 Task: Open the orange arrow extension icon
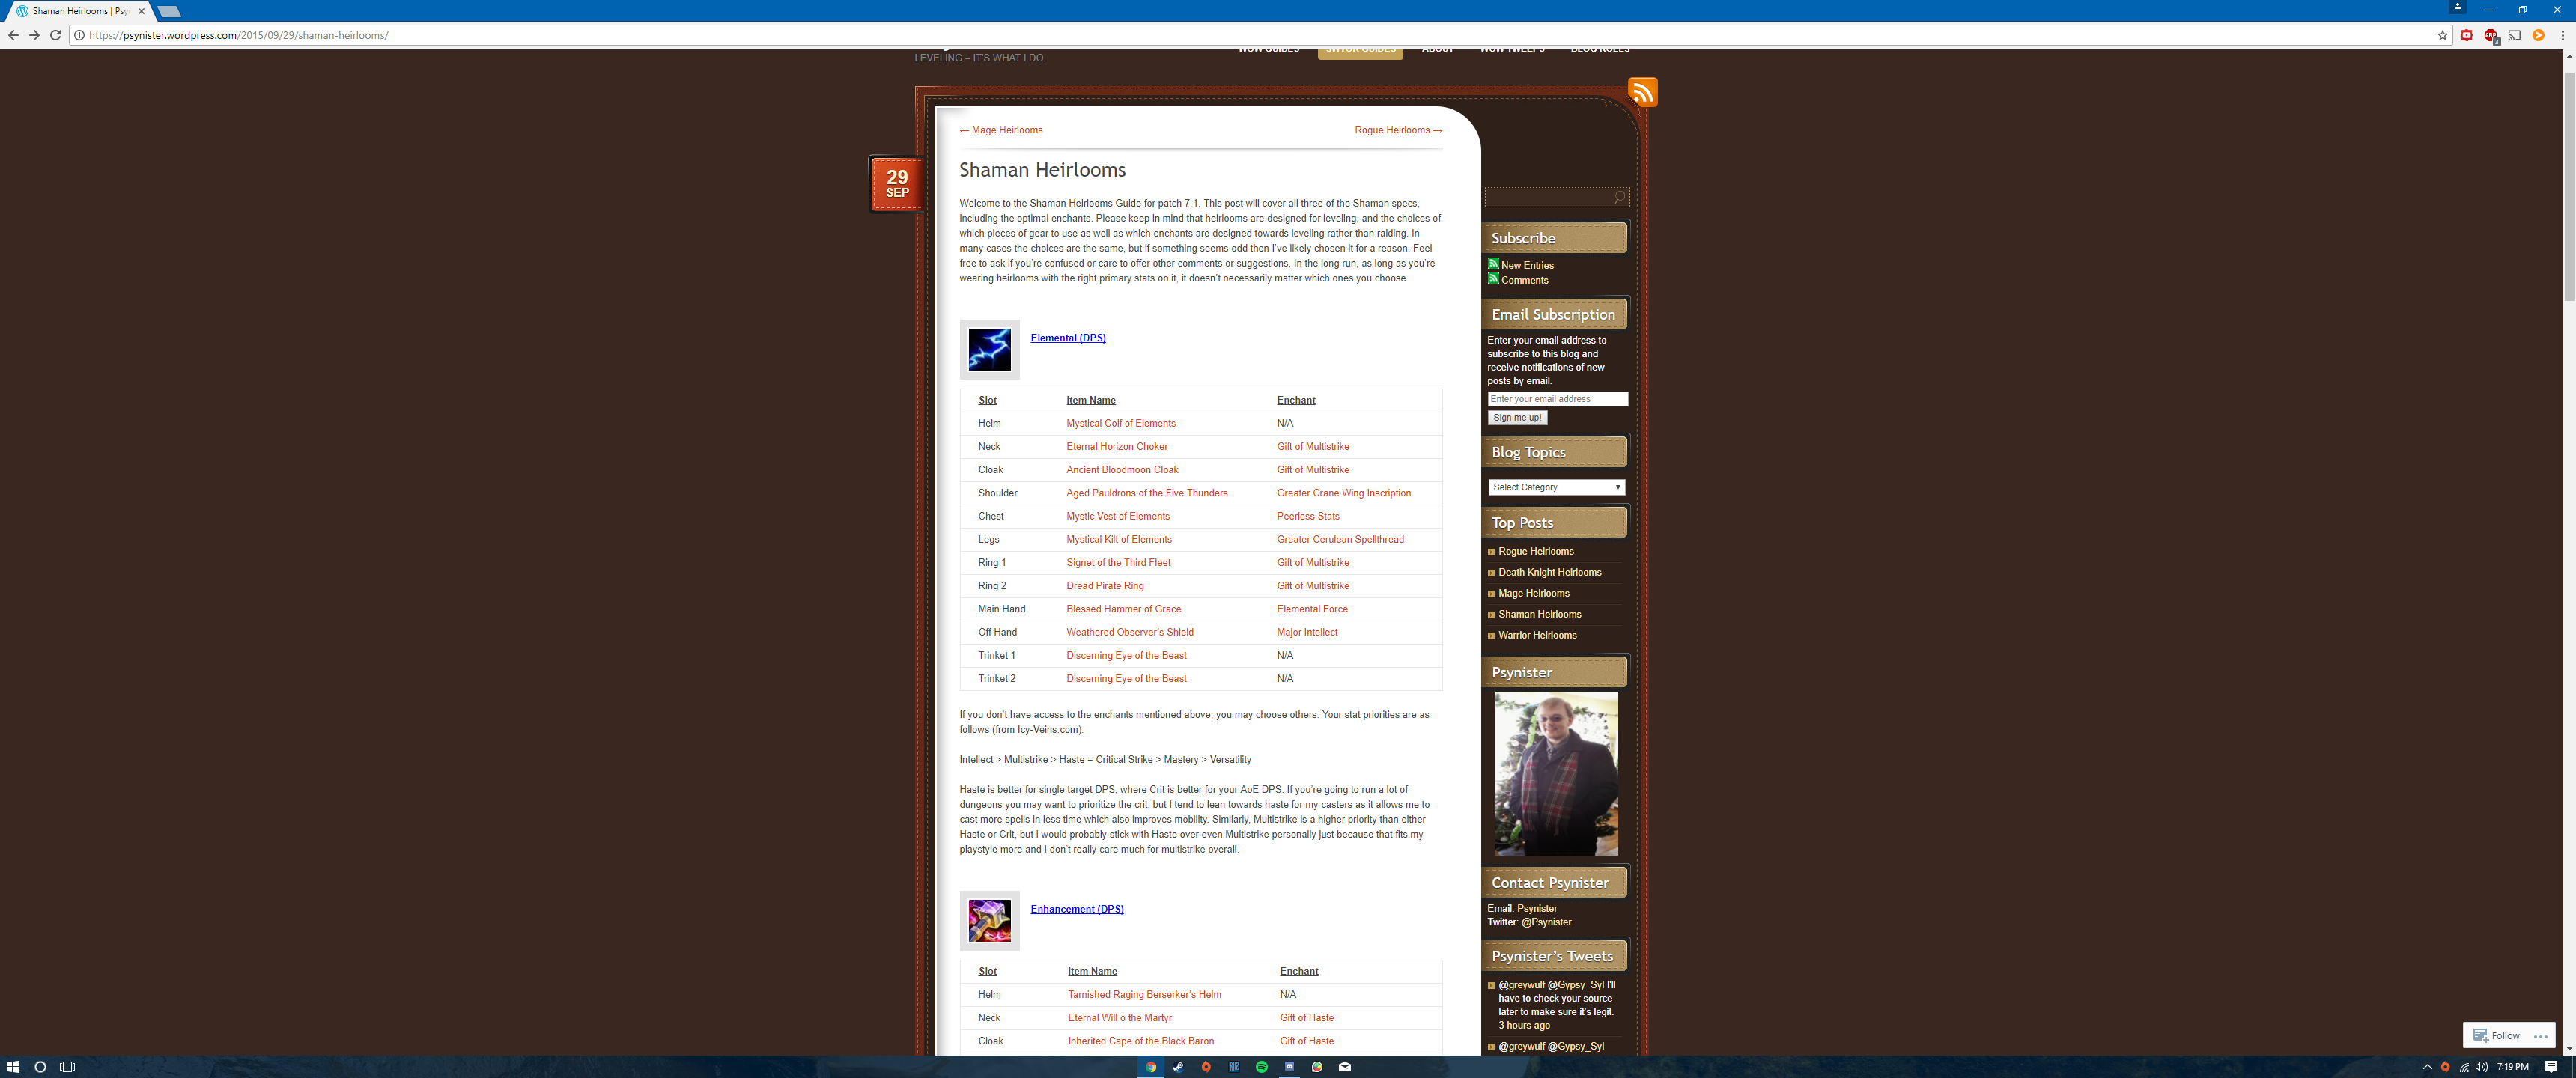pos(2538,35)
